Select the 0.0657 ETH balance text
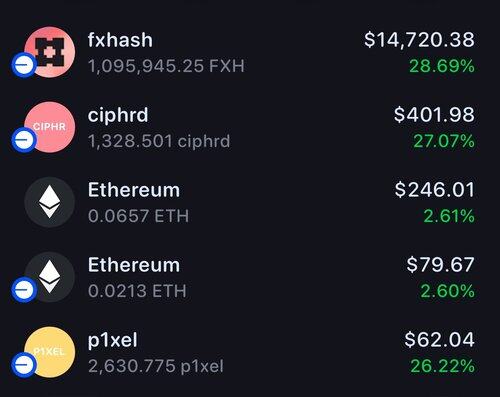Image resolution: width=500 pixels, height=397 pixels. pyautogui.click(x=138, y=216)
